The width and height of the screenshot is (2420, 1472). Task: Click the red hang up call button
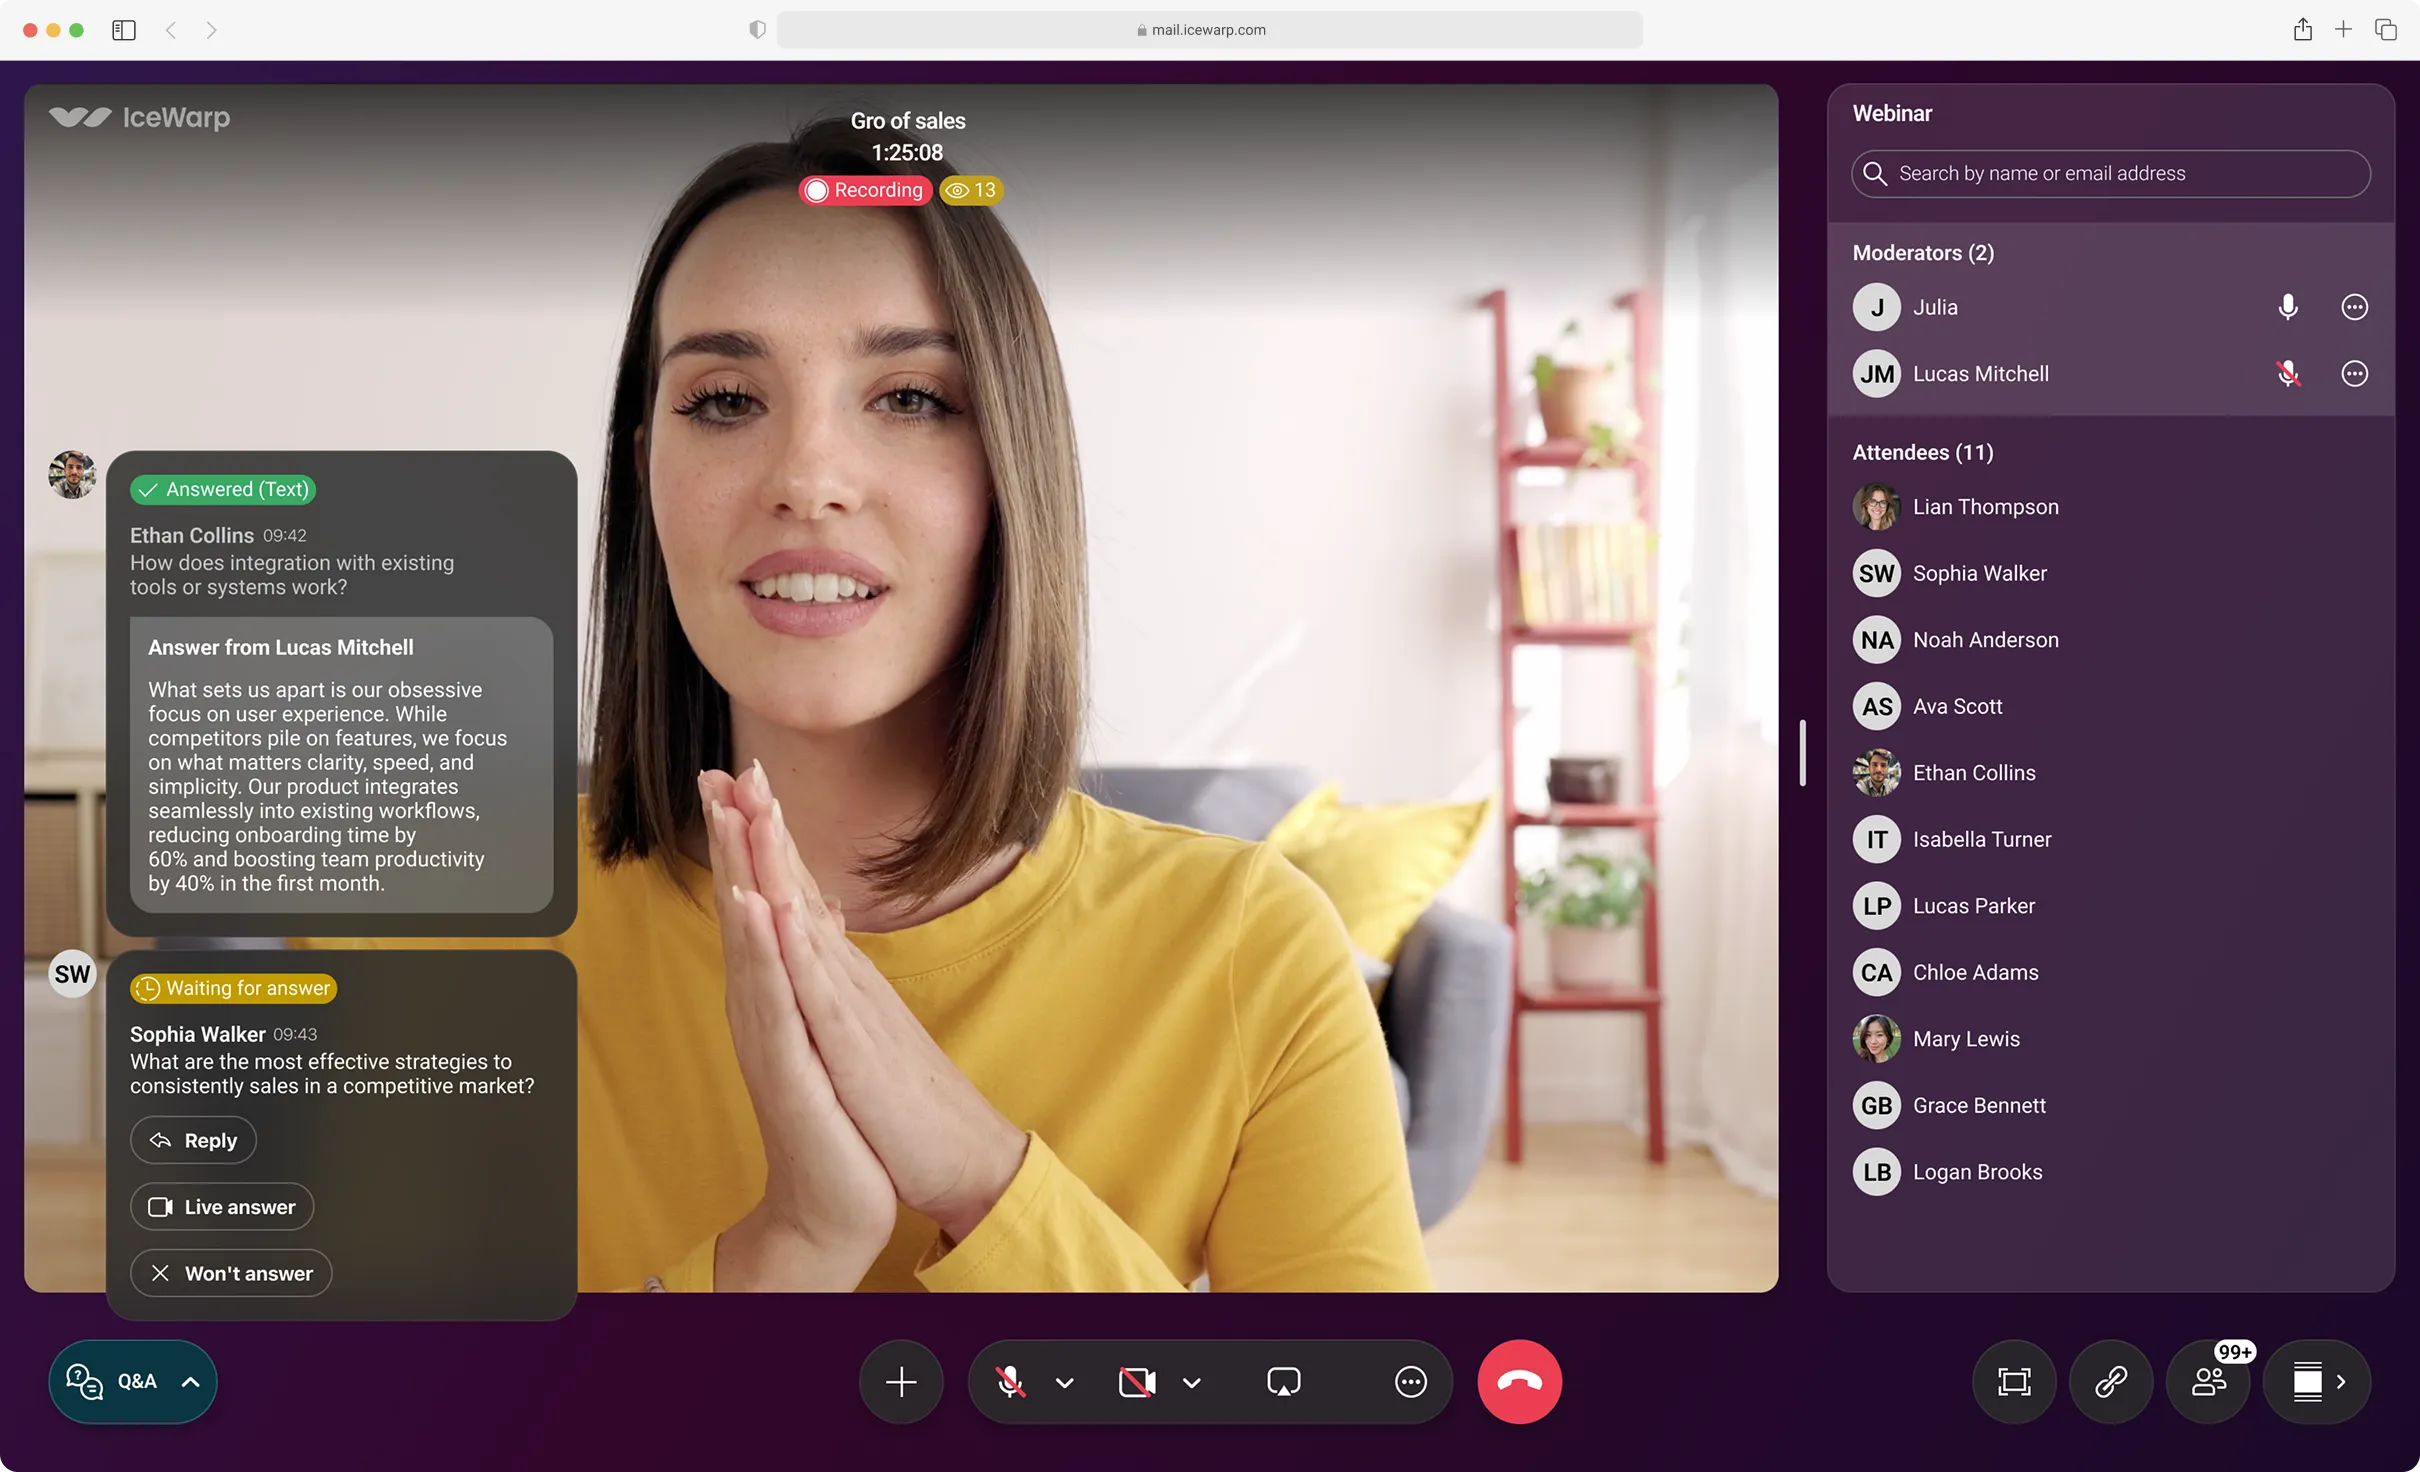pos(1519,1381)
